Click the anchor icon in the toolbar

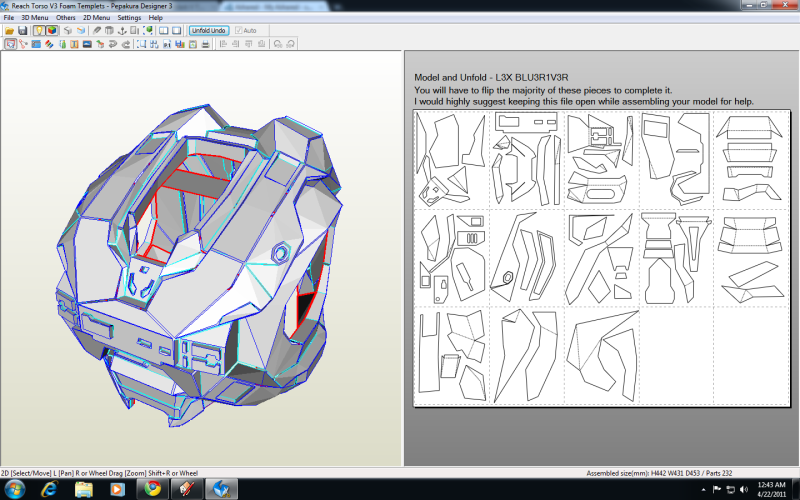[x=122, y=31]
